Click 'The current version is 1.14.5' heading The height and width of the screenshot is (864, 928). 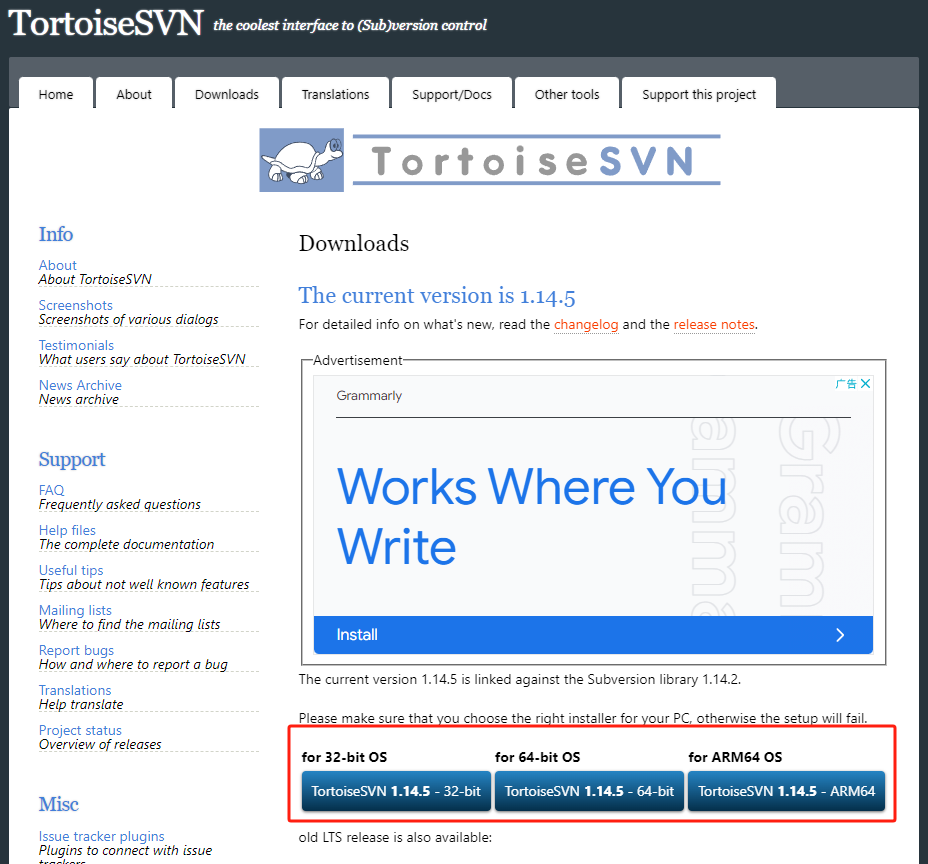pyautogui.click(x=437, y=295)
